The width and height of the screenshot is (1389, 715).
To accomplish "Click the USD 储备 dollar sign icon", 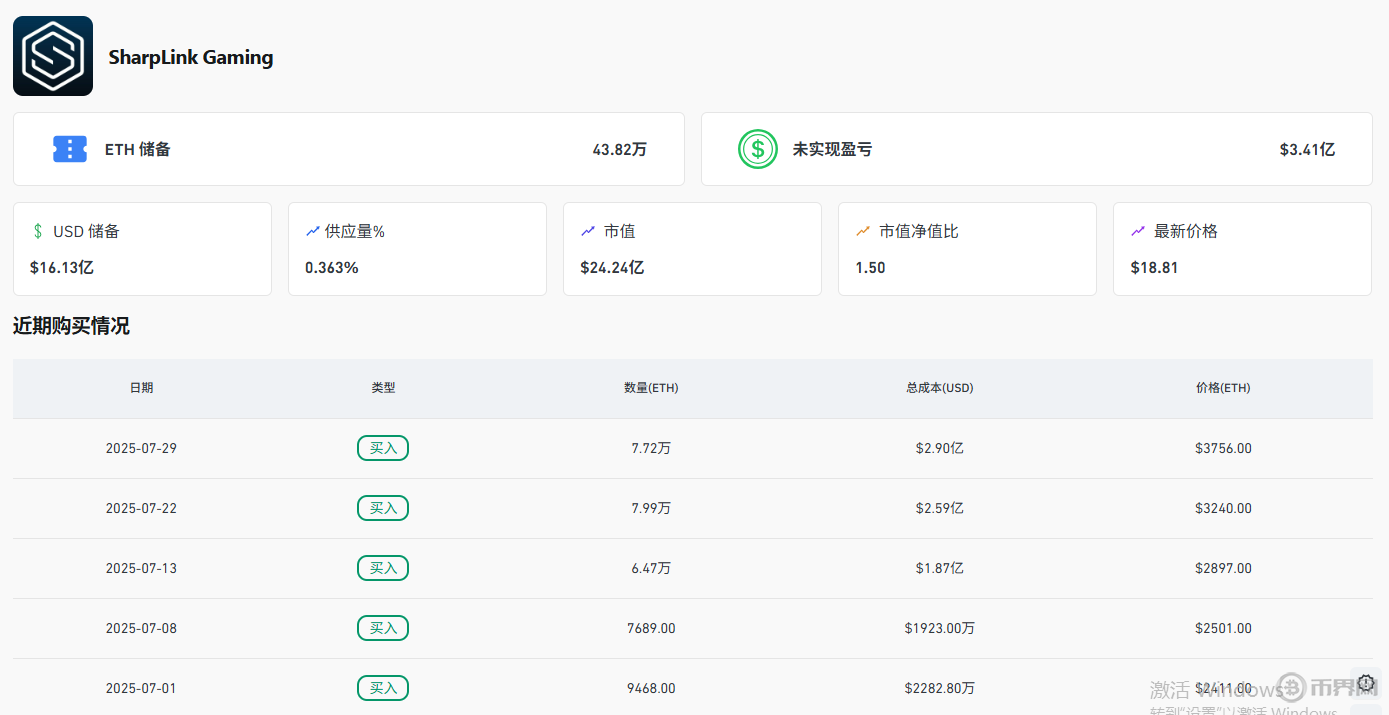I will click(x=38, y=231).
